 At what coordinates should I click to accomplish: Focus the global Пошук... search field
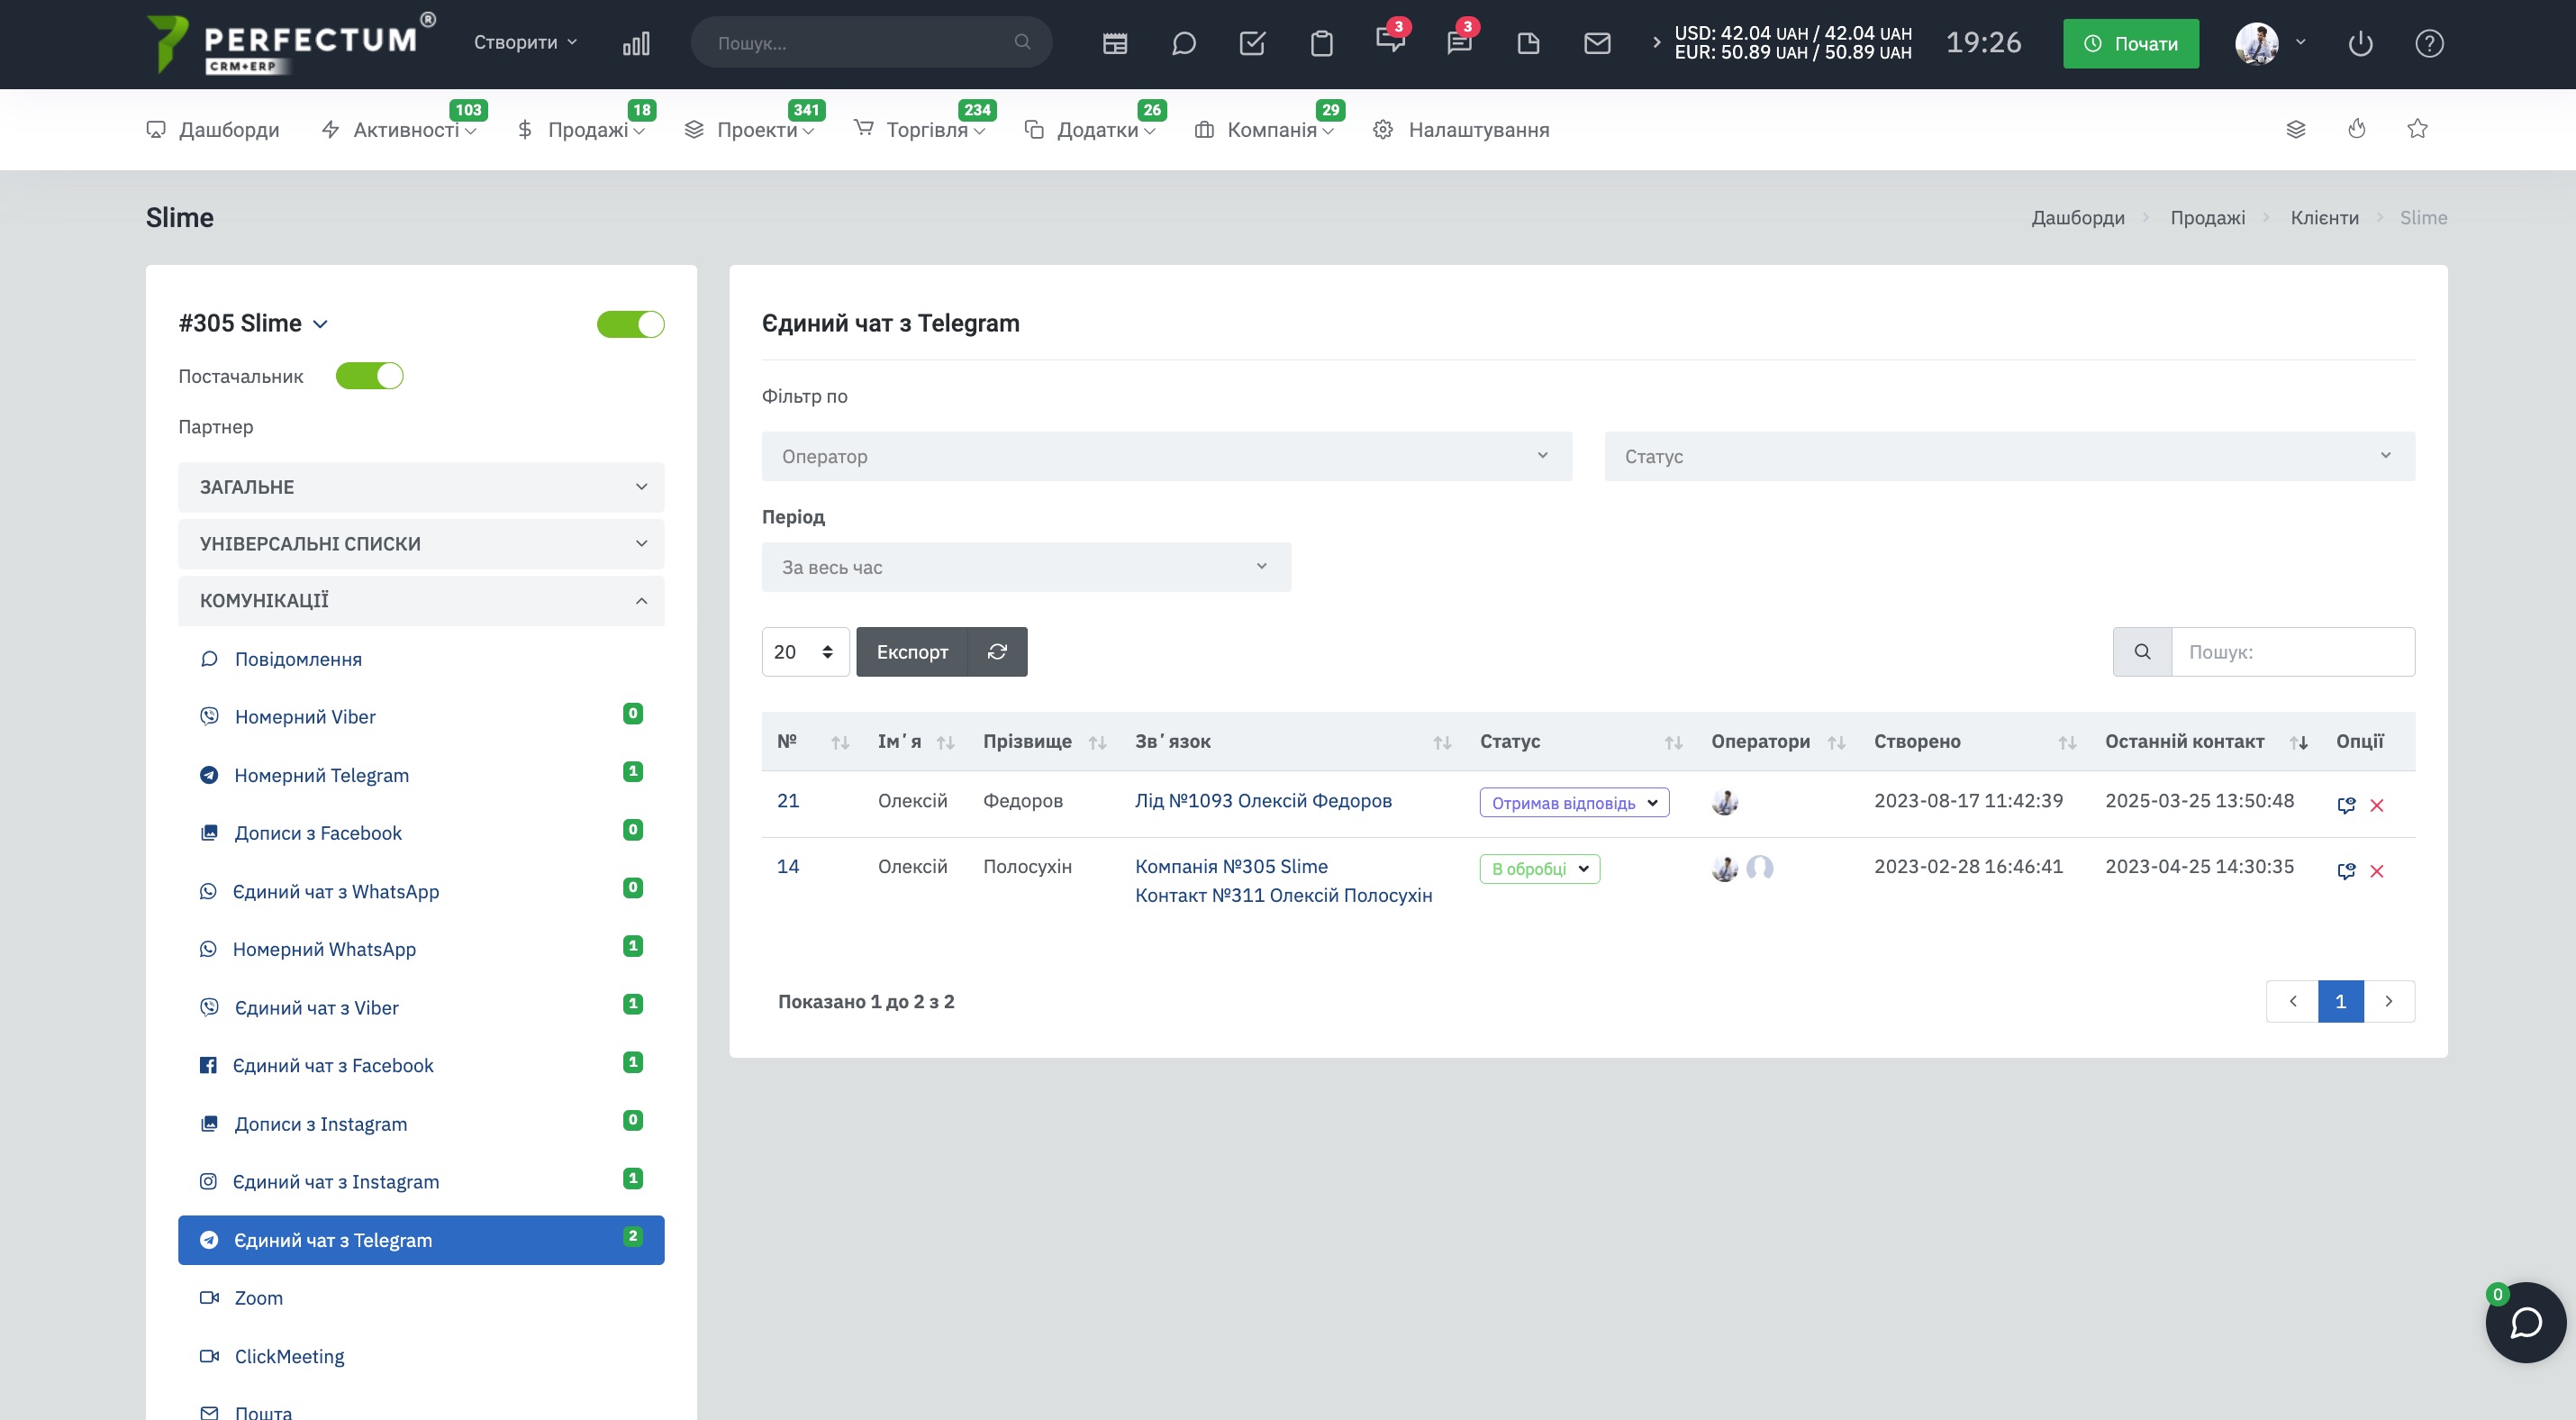point(871,42)
